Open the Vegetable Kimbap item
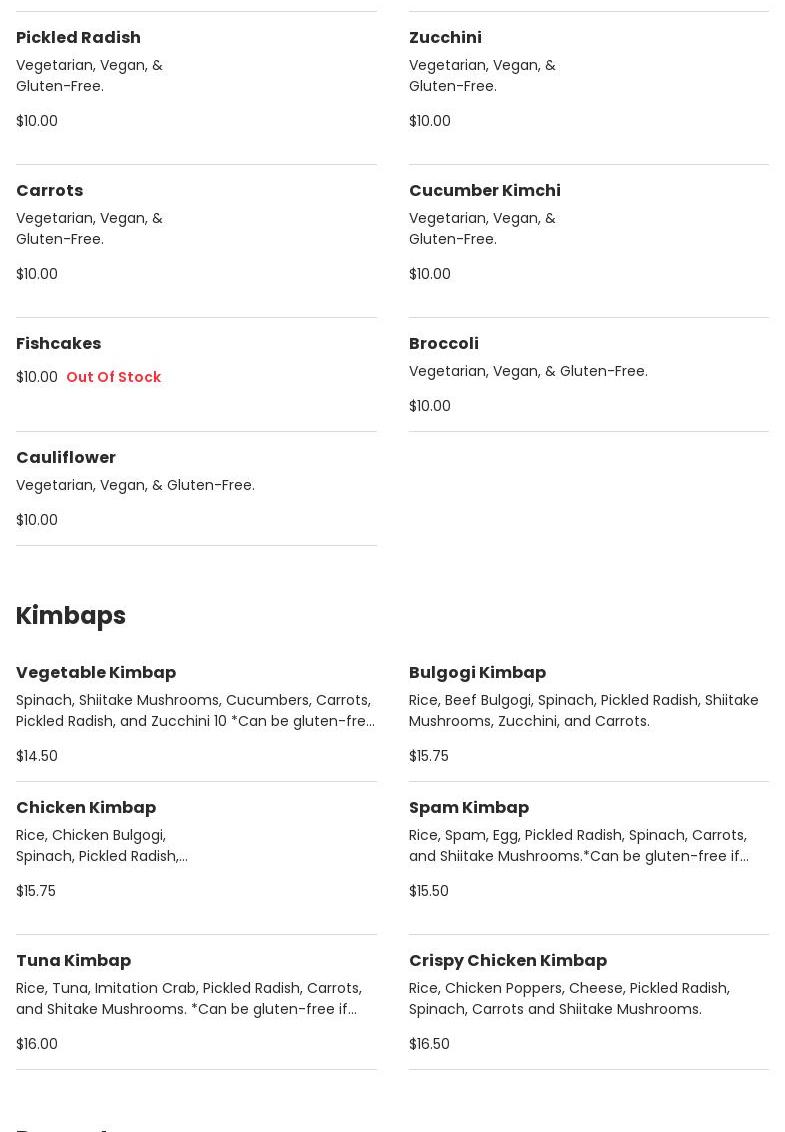Image resolution: width=785 pixels, height=1132 pixels. (96, 673)
